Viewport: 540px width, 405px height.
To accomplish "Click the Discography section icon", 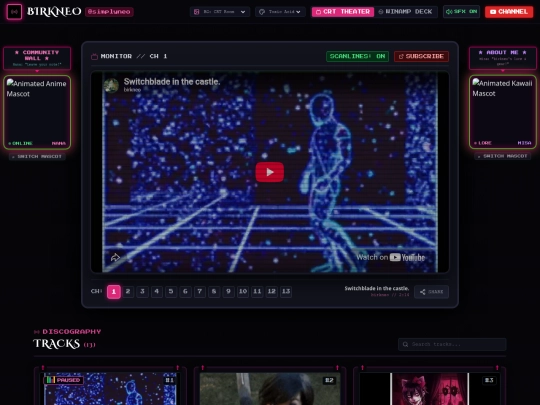I will tap(37, 332).
